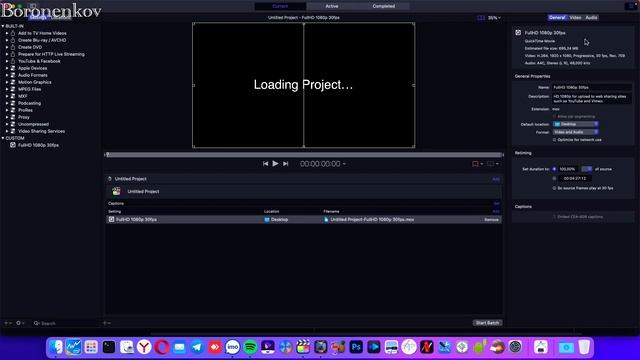640x360 pixels.
Task: Expand YouTube & Facebook settings group
Action: tap(7, 61)
